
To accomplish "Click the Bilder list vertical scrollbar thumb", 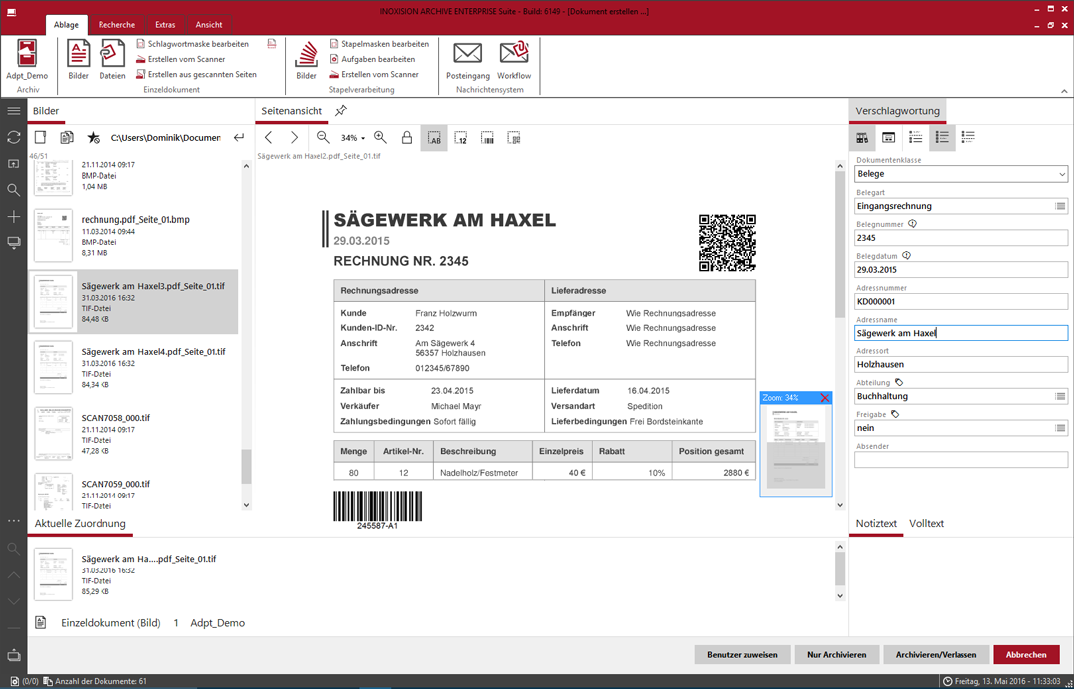I will [246, 465].
